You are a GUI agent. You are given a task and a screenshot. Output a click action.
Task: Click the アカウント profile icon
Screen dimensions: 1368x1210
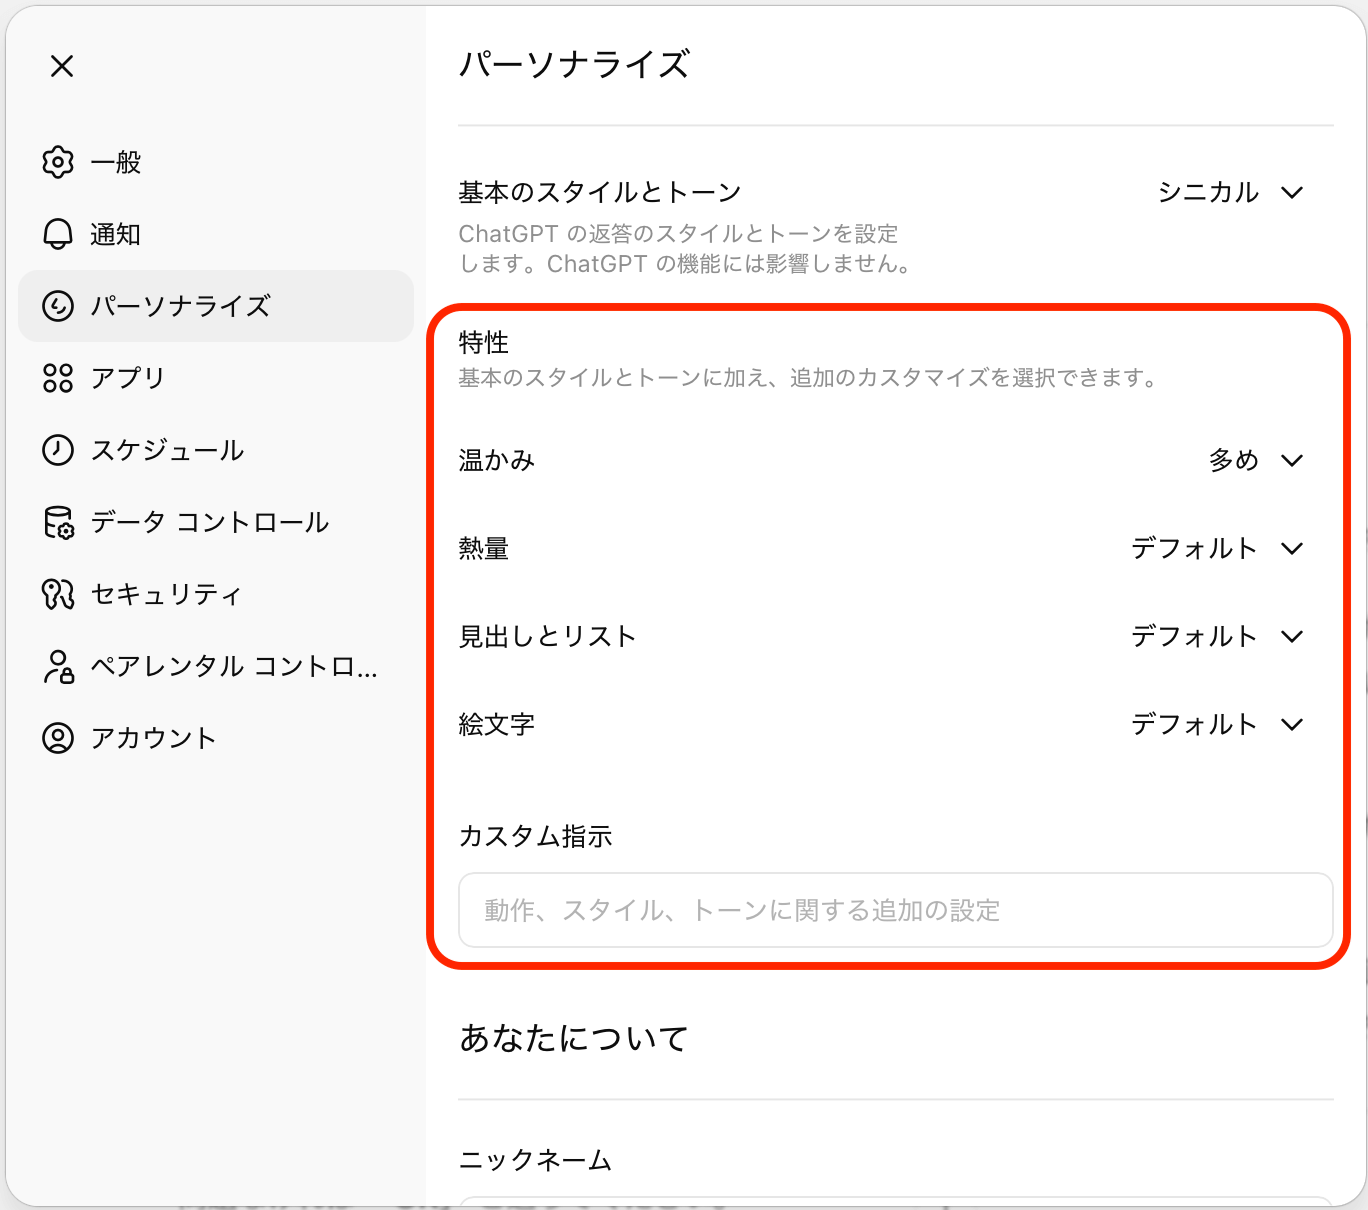coord(58,738)
